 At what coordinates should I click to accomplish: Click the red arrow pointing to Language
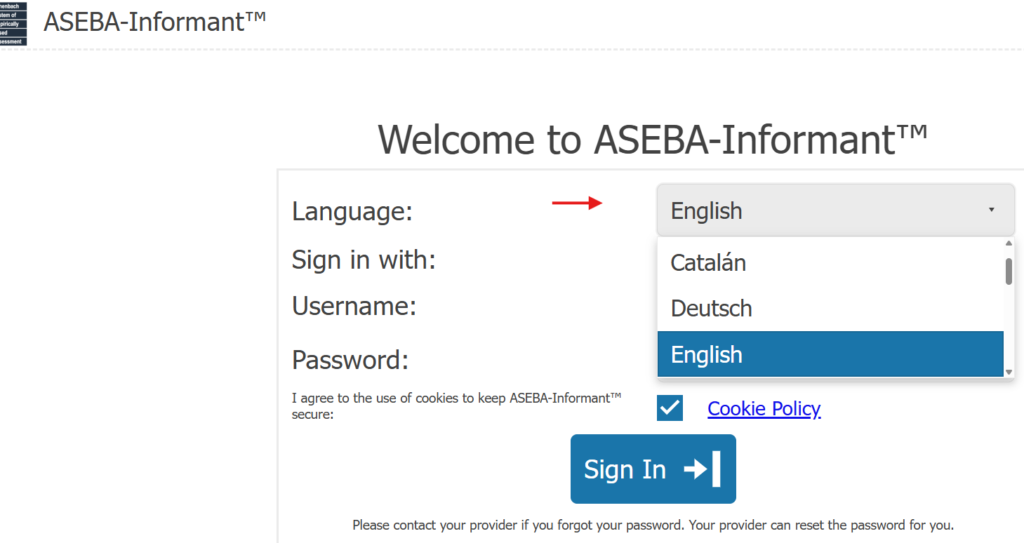577,204
